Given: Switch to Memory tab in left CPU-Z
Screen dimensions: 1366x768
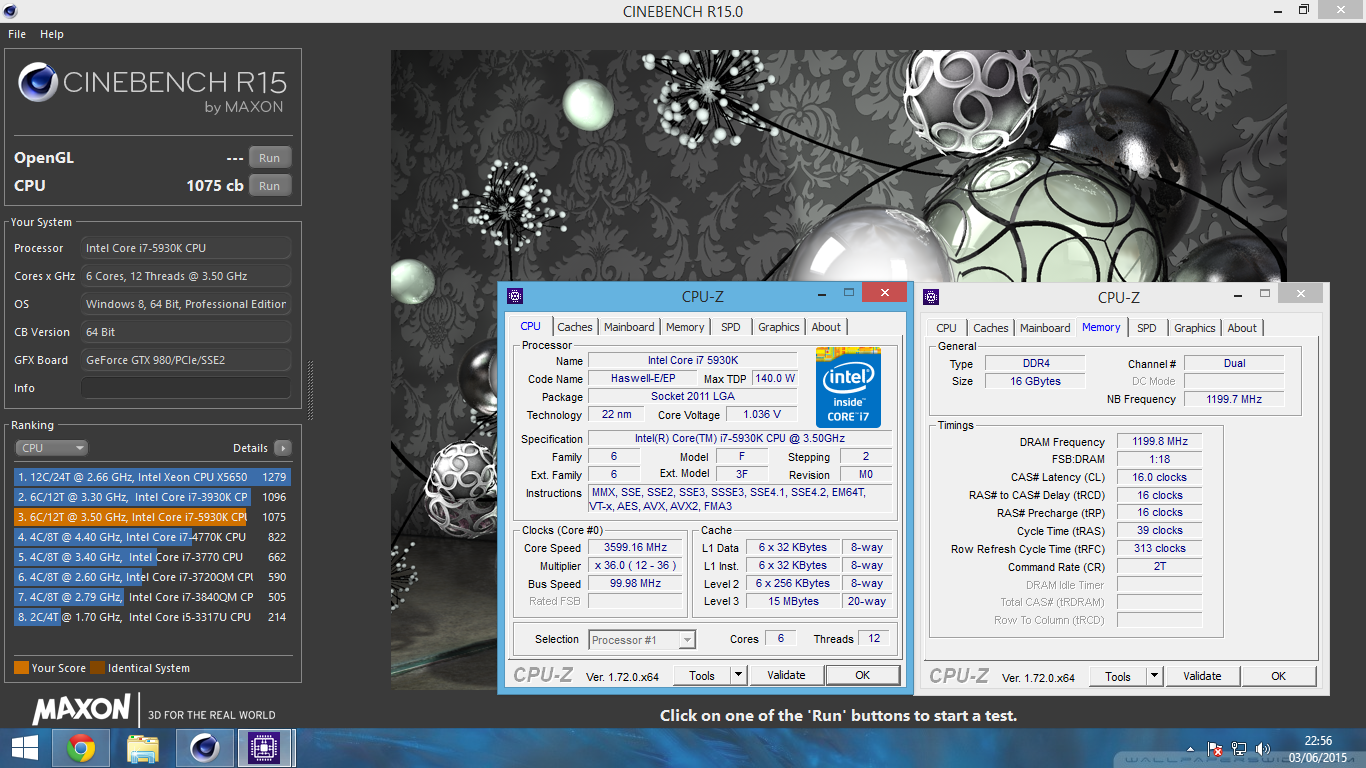Looking at the screenshot, I should tap(685, 327).
